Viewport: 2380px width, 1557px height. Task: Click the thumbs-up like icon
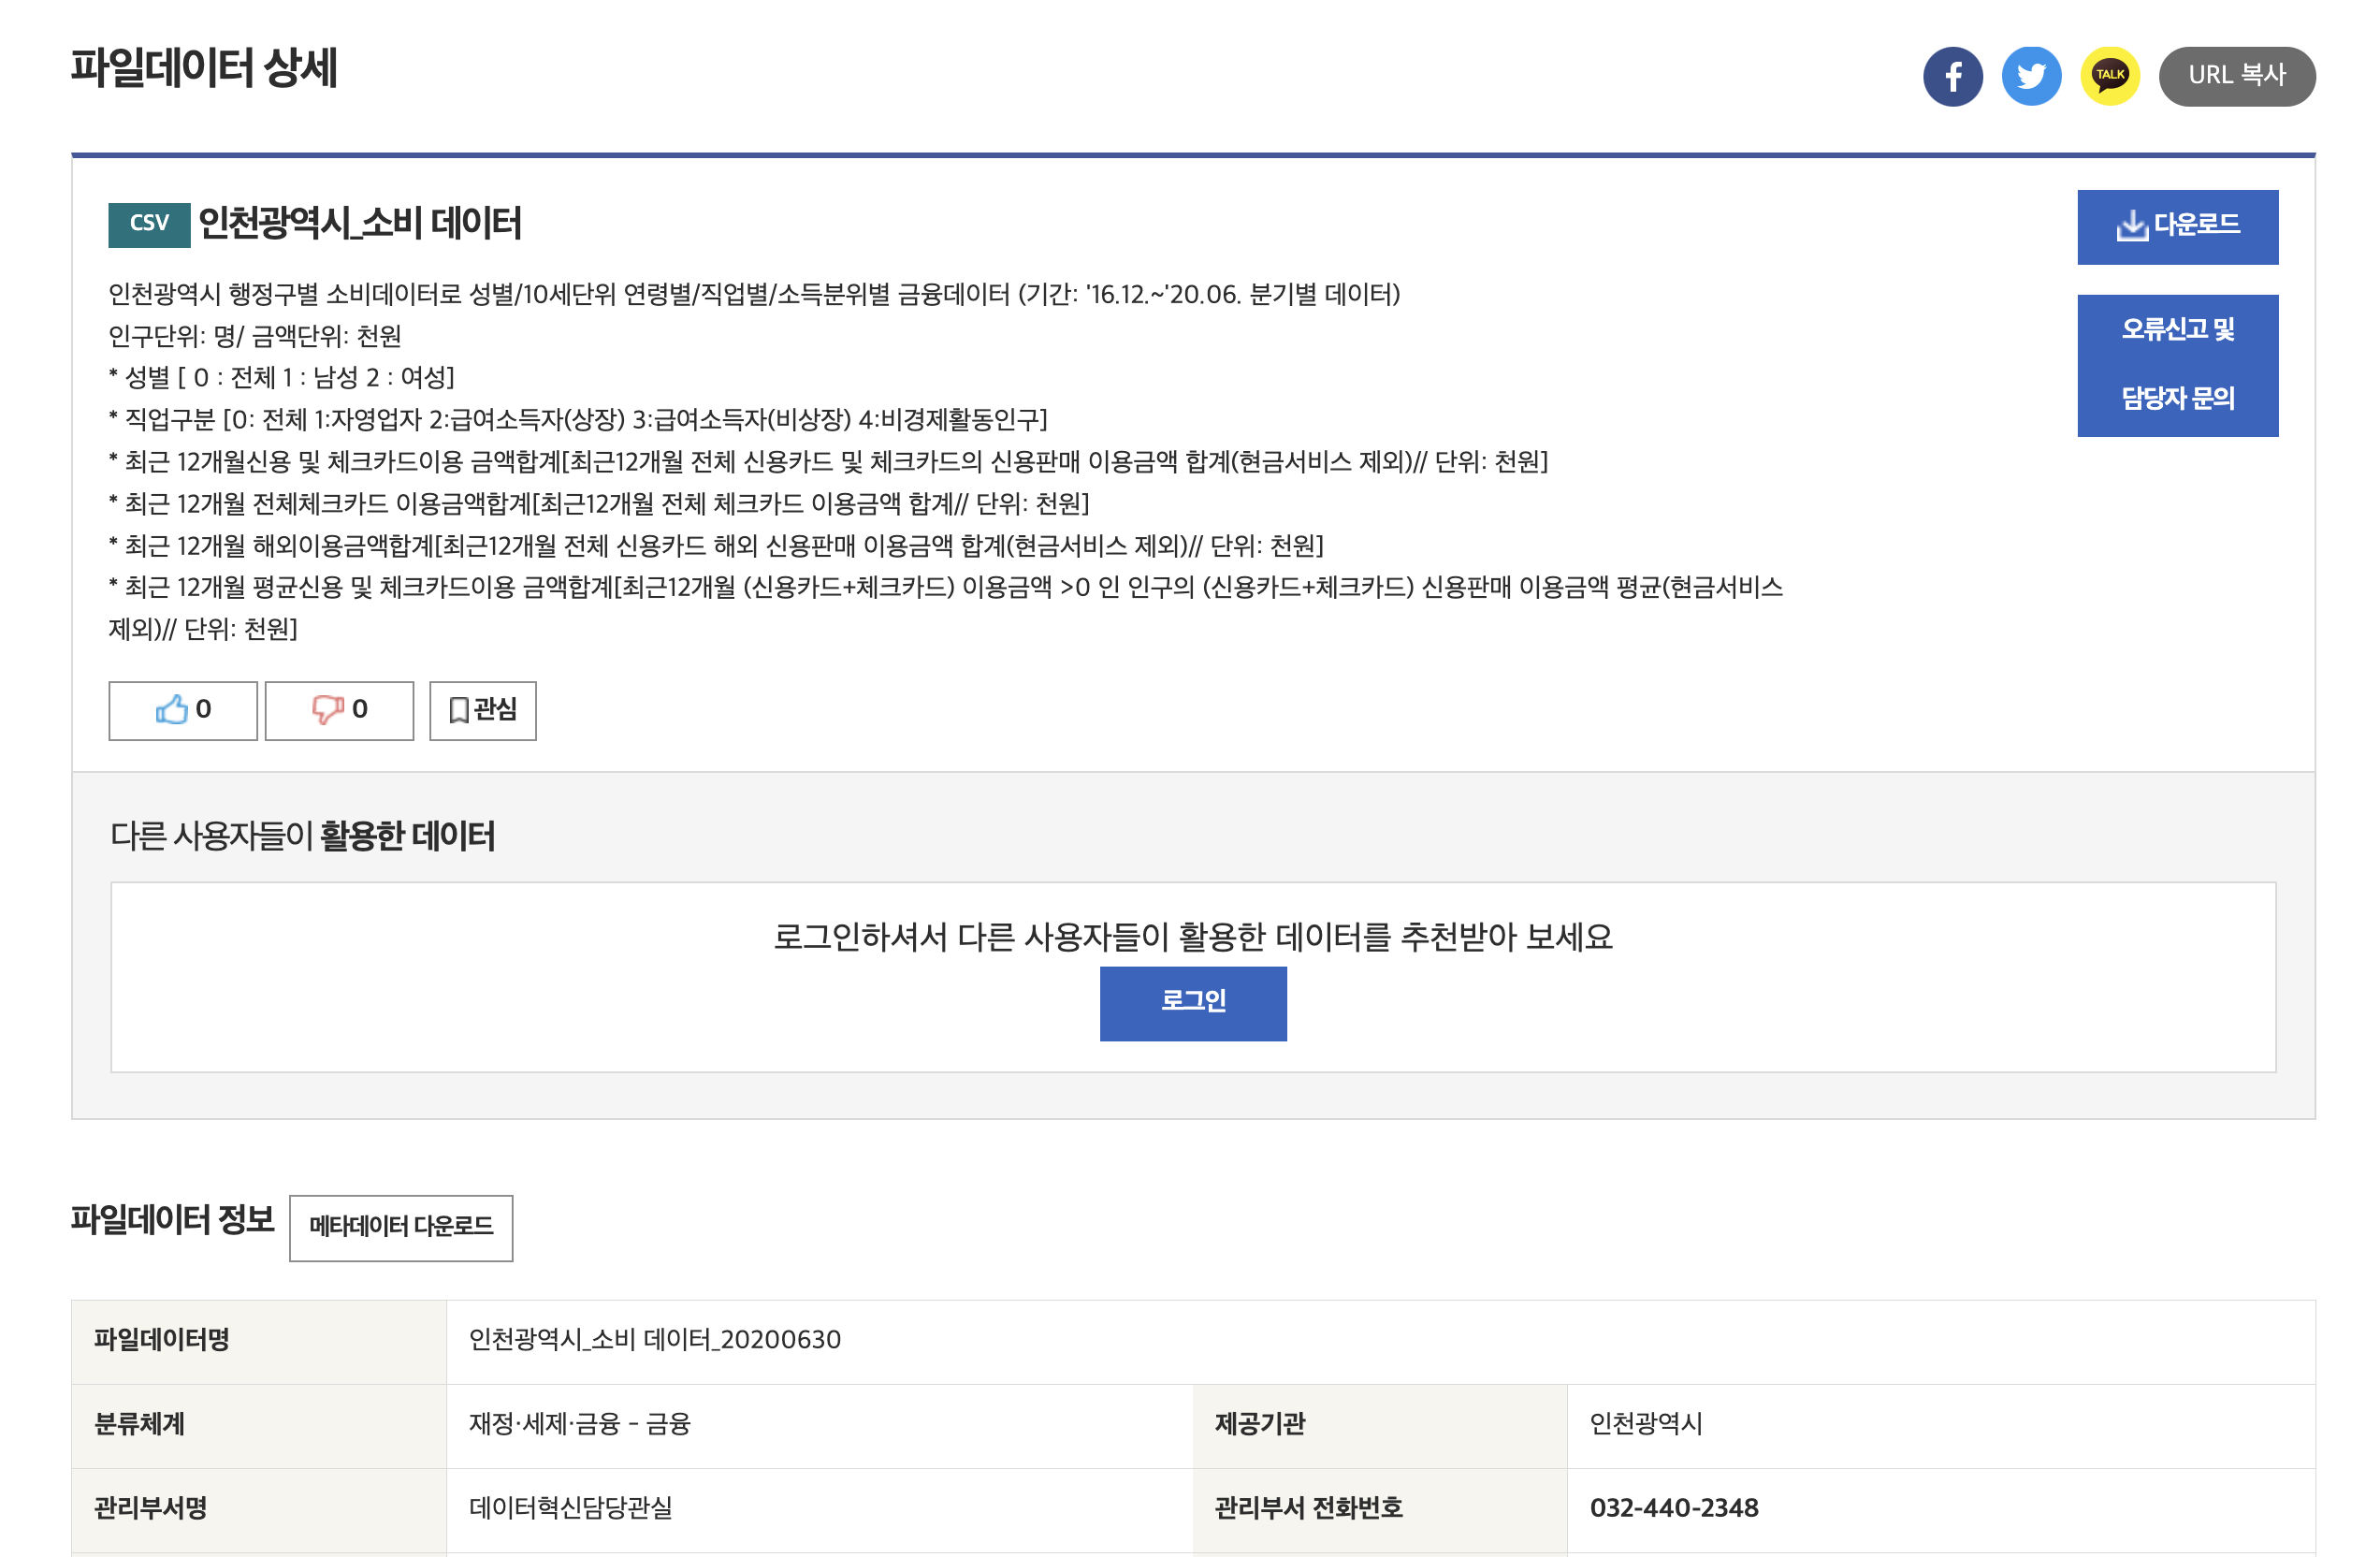coord(172,710)
